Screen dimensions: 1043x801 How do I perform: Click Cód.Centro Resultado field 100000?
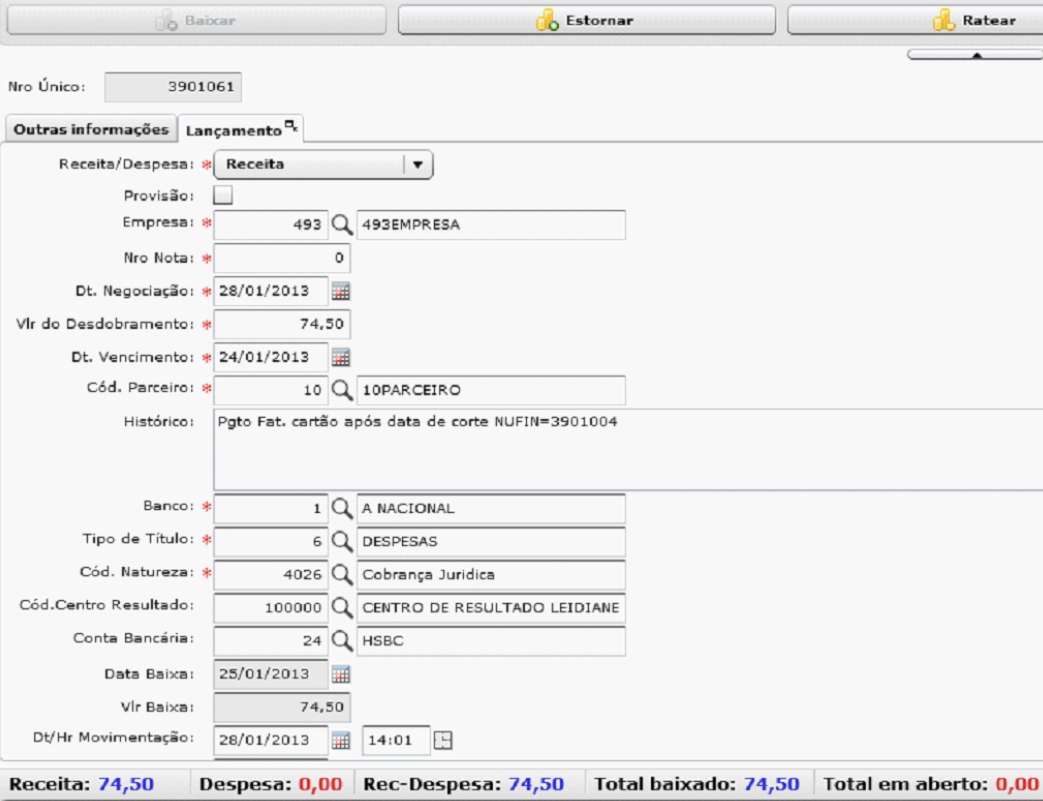pos(271,607)
